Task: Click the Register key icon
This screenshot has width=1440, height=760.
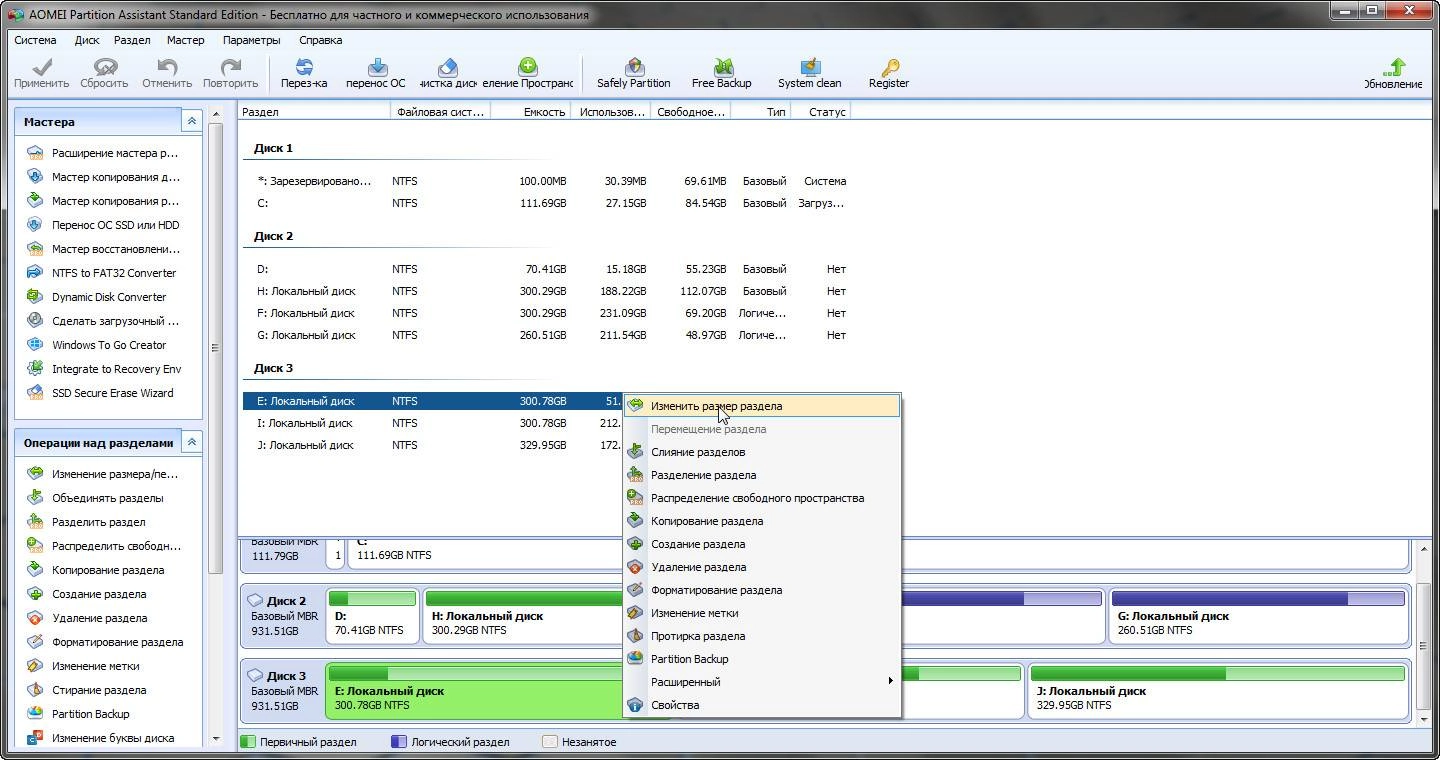Action: 888,68
